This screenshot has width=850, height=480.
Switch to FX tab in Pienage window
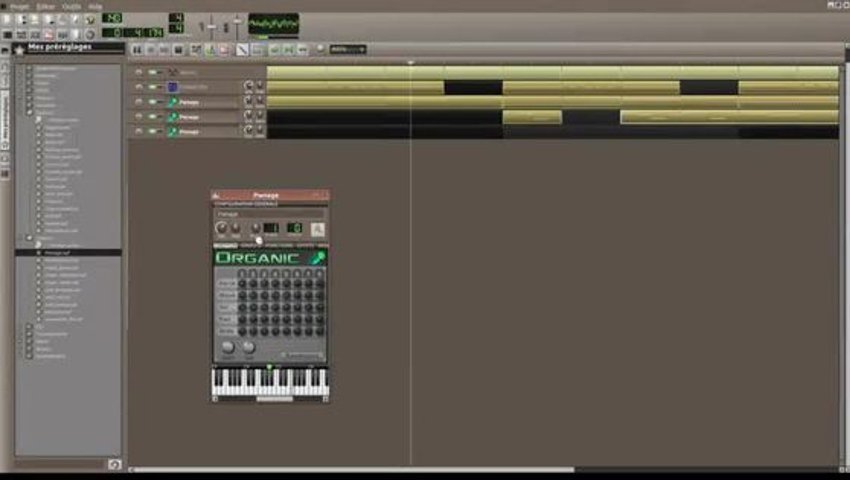click(305, 246)
